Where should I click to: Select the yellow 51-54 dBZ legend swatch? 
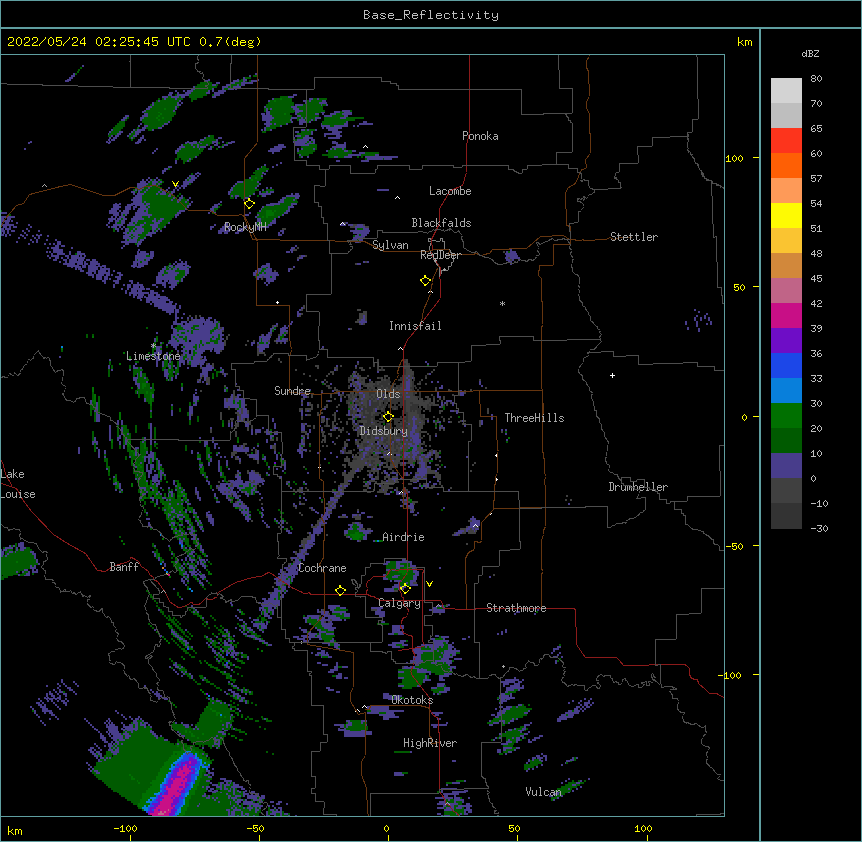click(786, 215)
